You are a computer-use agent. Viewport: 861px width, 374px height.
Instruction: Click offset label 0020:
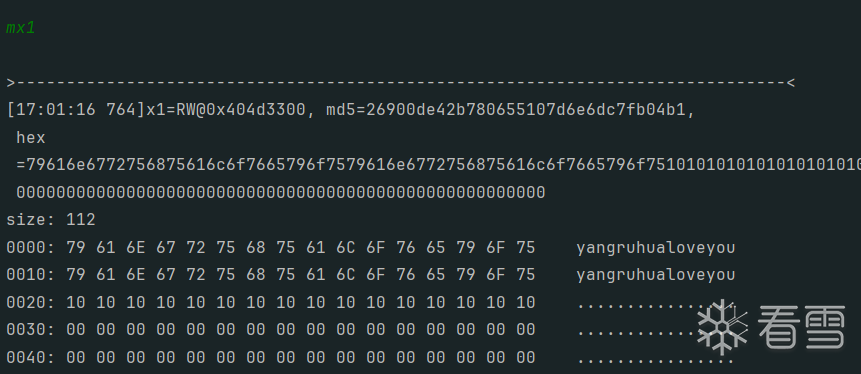[31, 303]
